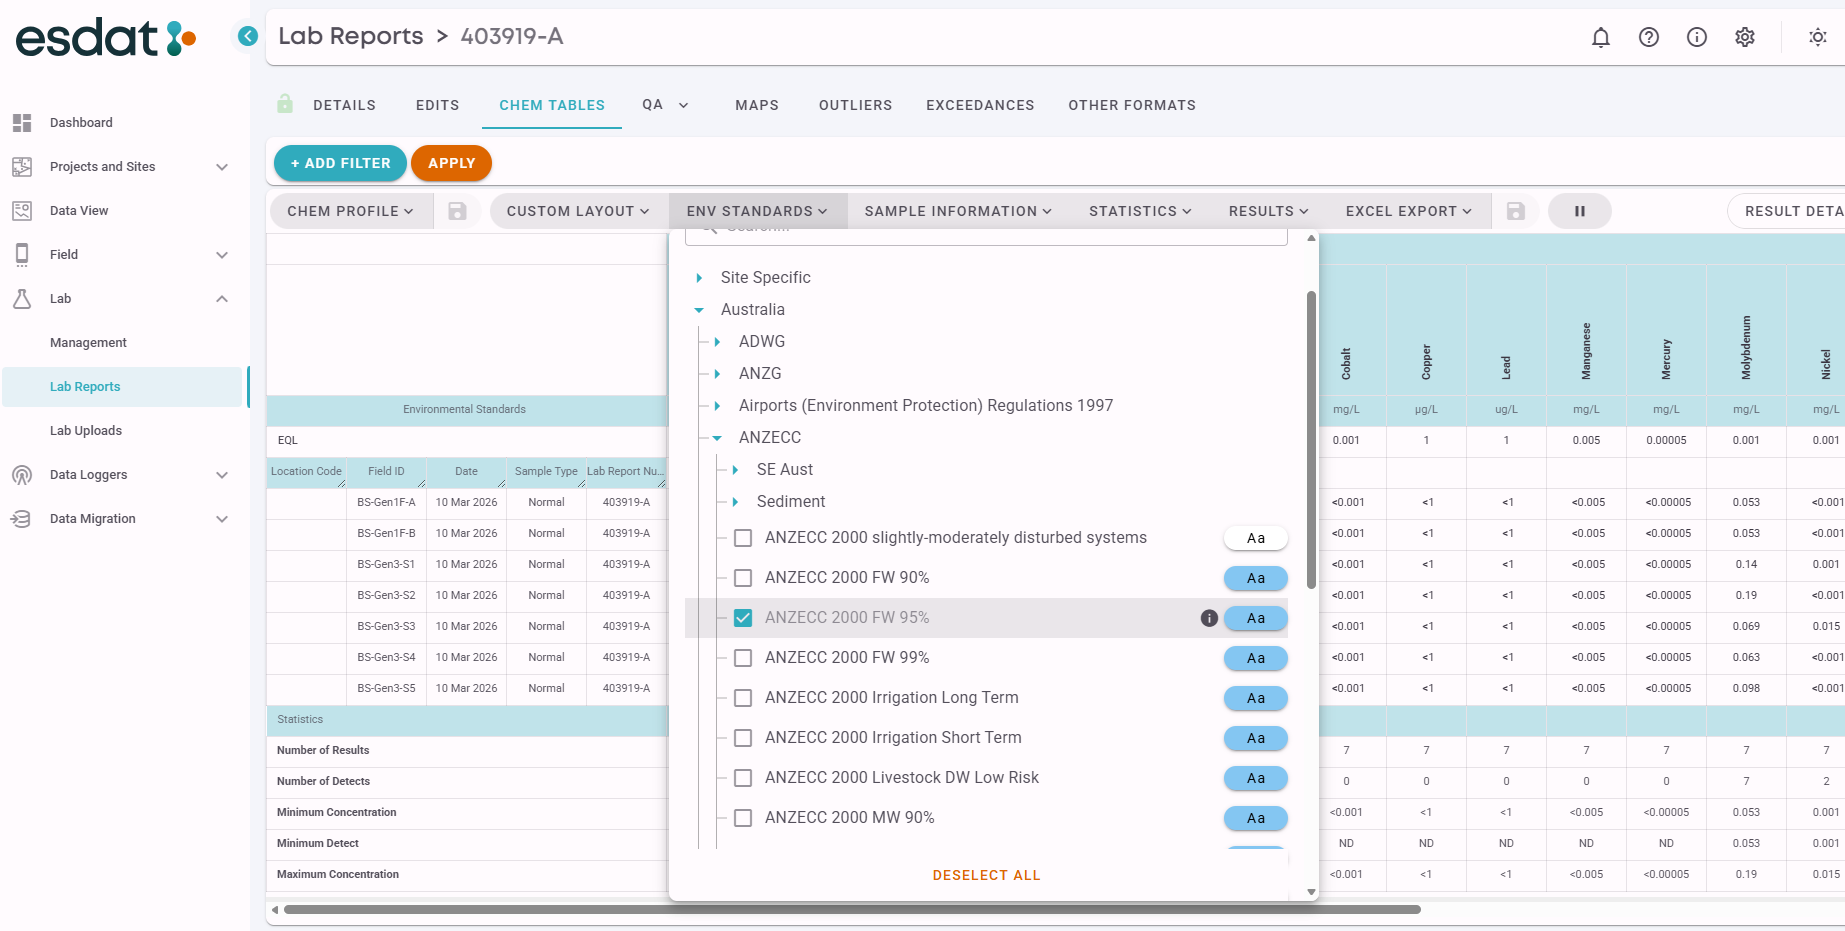Click the settings gear icon
The width and height of the screenshot is (1845, 931).
[x=1744, y=37]
